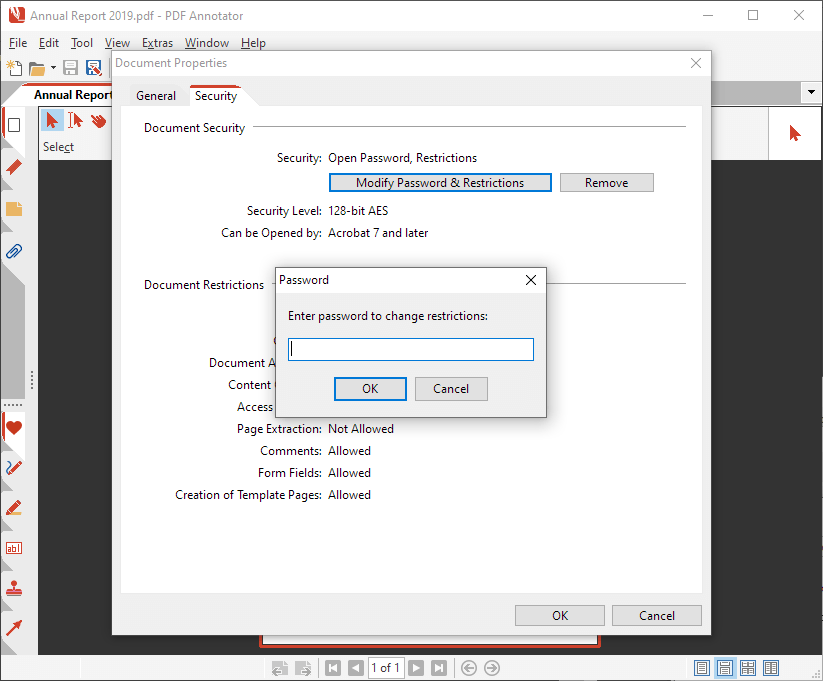
Task: Select the sticky note tool
Action: coord(13,208)
